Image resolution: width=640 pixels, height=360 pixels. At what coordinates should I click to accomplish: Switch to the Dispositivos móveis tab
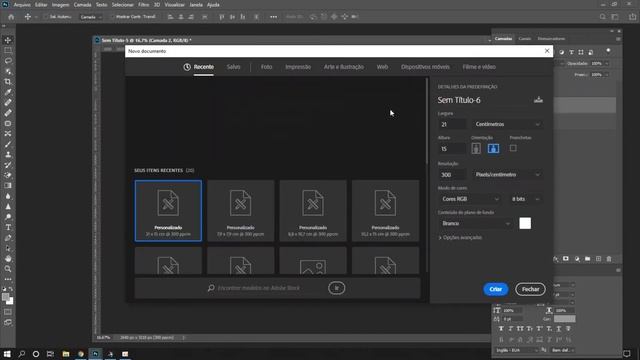(425, 67)
